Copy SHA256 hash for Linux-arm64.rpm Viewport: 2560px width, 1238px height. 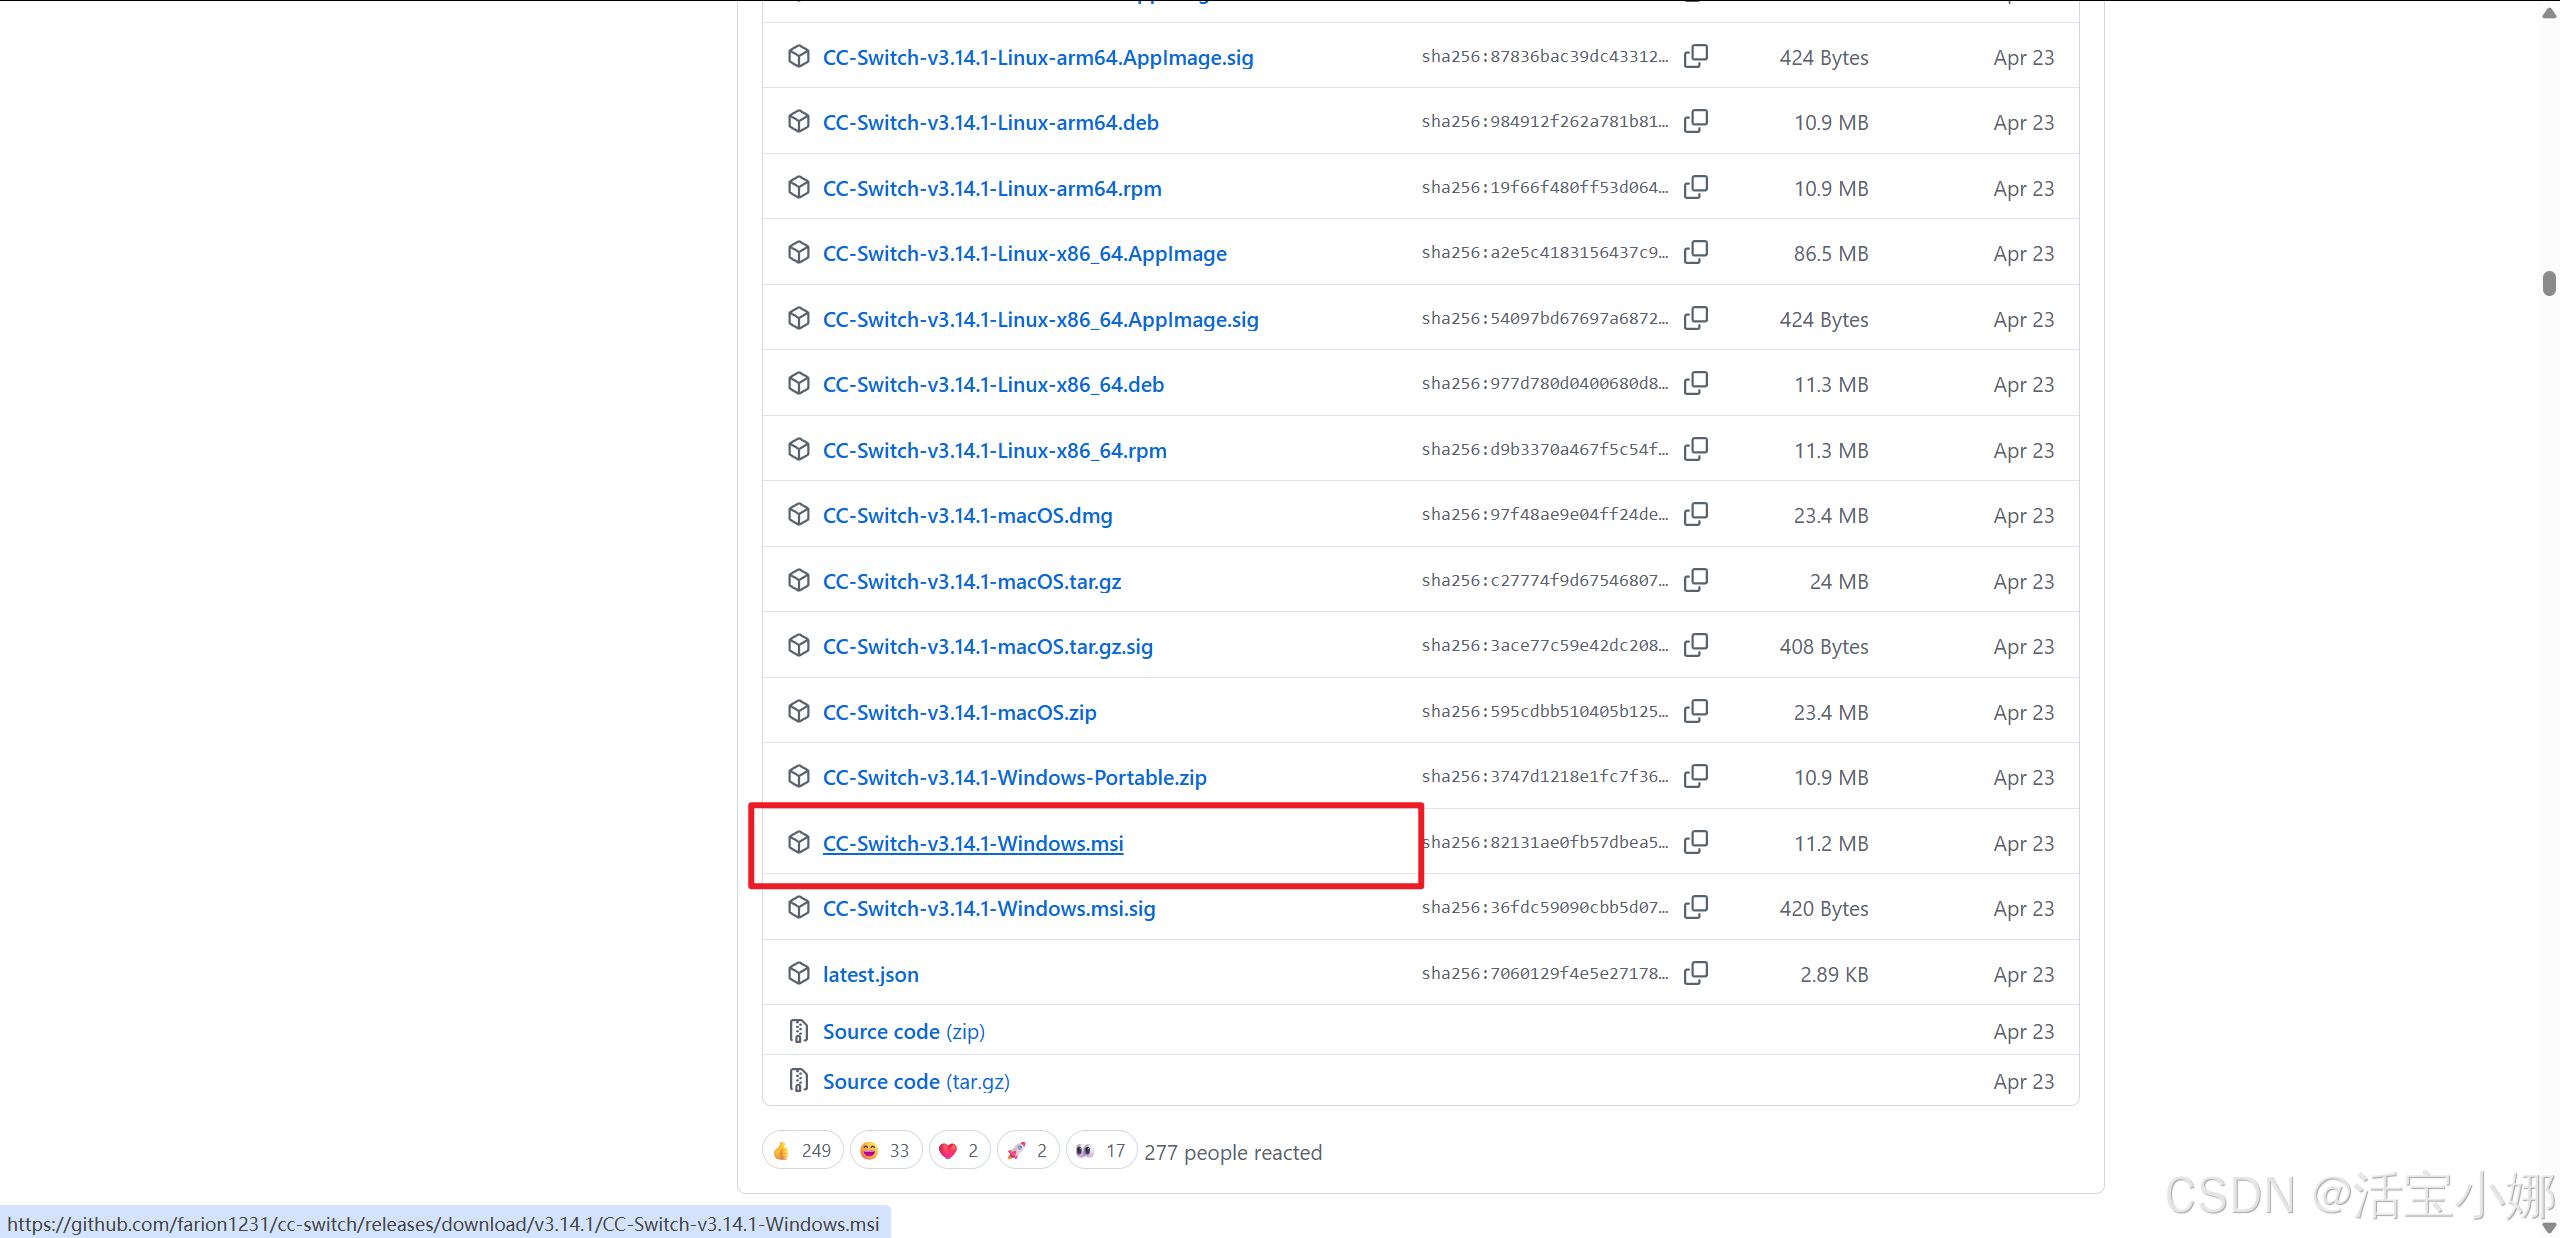[x=1696, y=187]
